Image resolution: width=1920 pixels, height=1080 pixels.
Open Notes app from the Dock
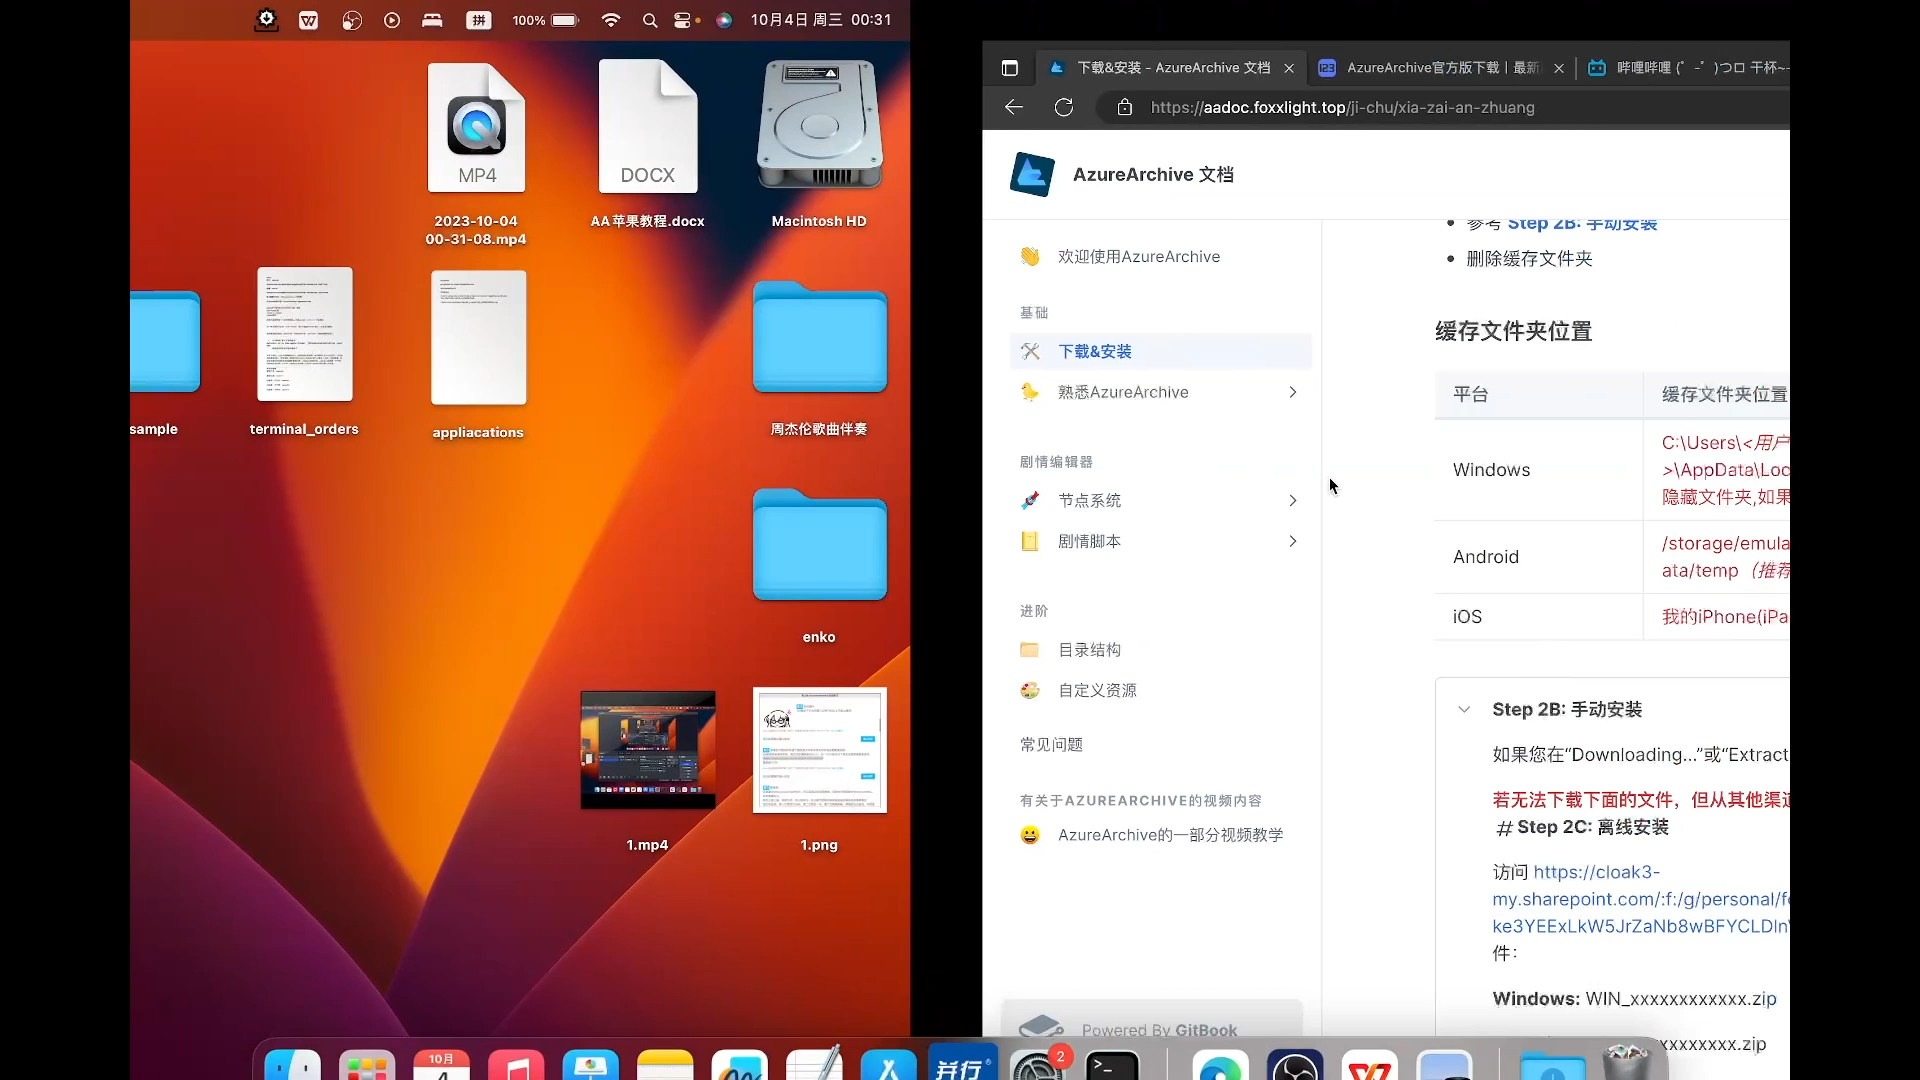[x=665, y=1064]
